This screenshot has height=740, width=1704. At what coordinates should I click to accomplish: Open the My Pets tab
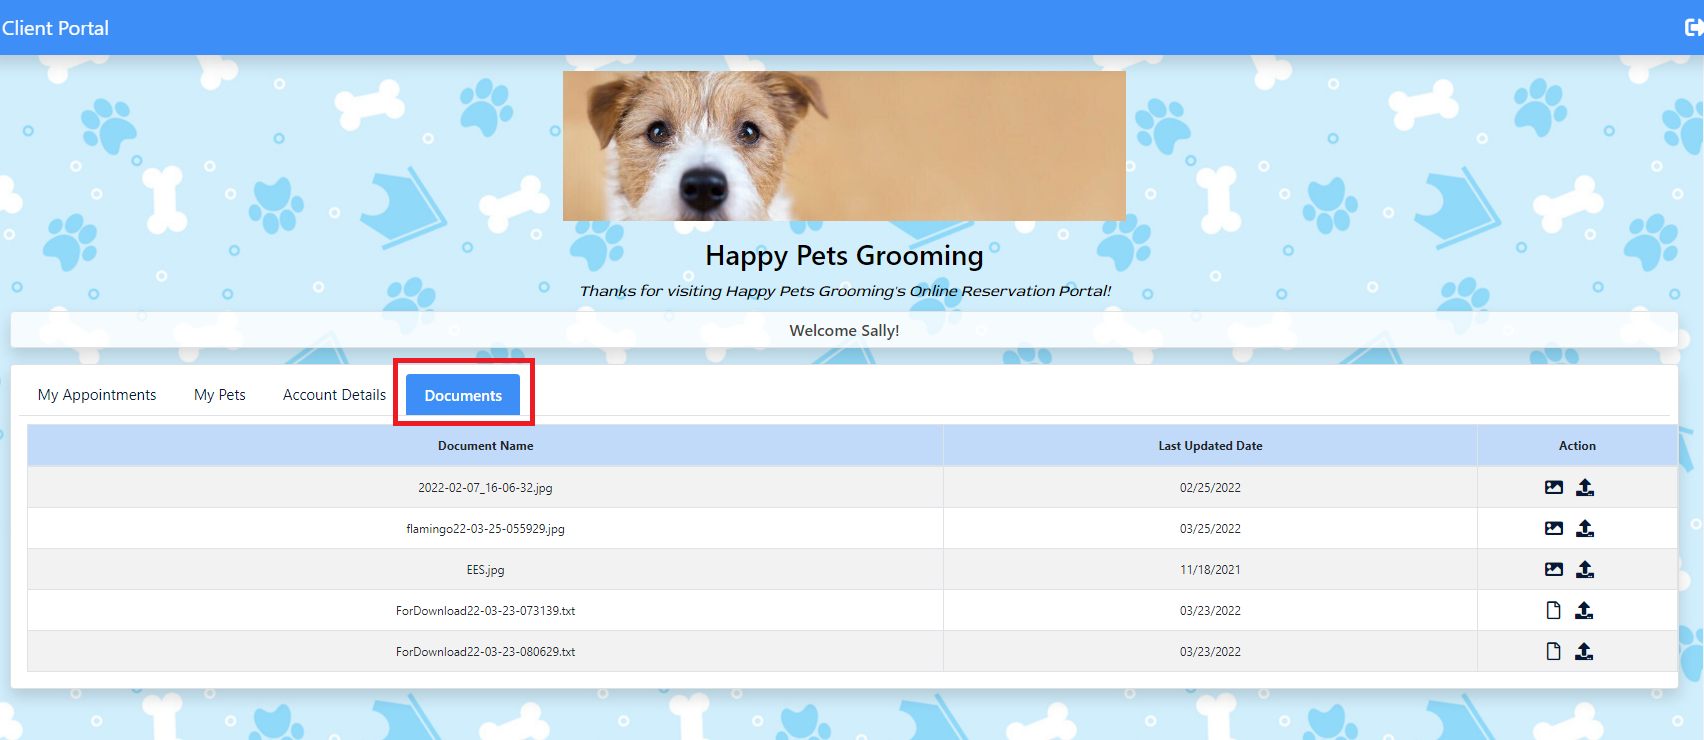220,395
